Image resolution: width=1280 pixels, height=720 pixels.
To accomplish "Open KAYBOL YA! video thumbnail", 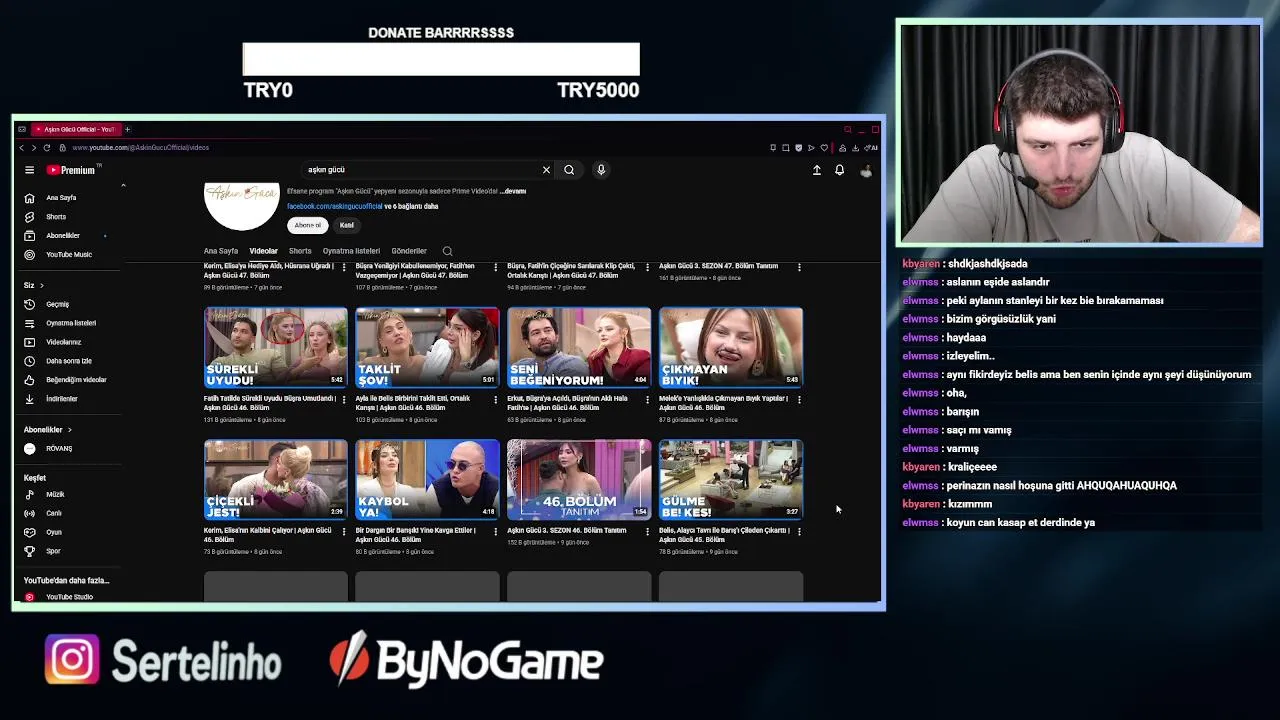I will 427,479.
